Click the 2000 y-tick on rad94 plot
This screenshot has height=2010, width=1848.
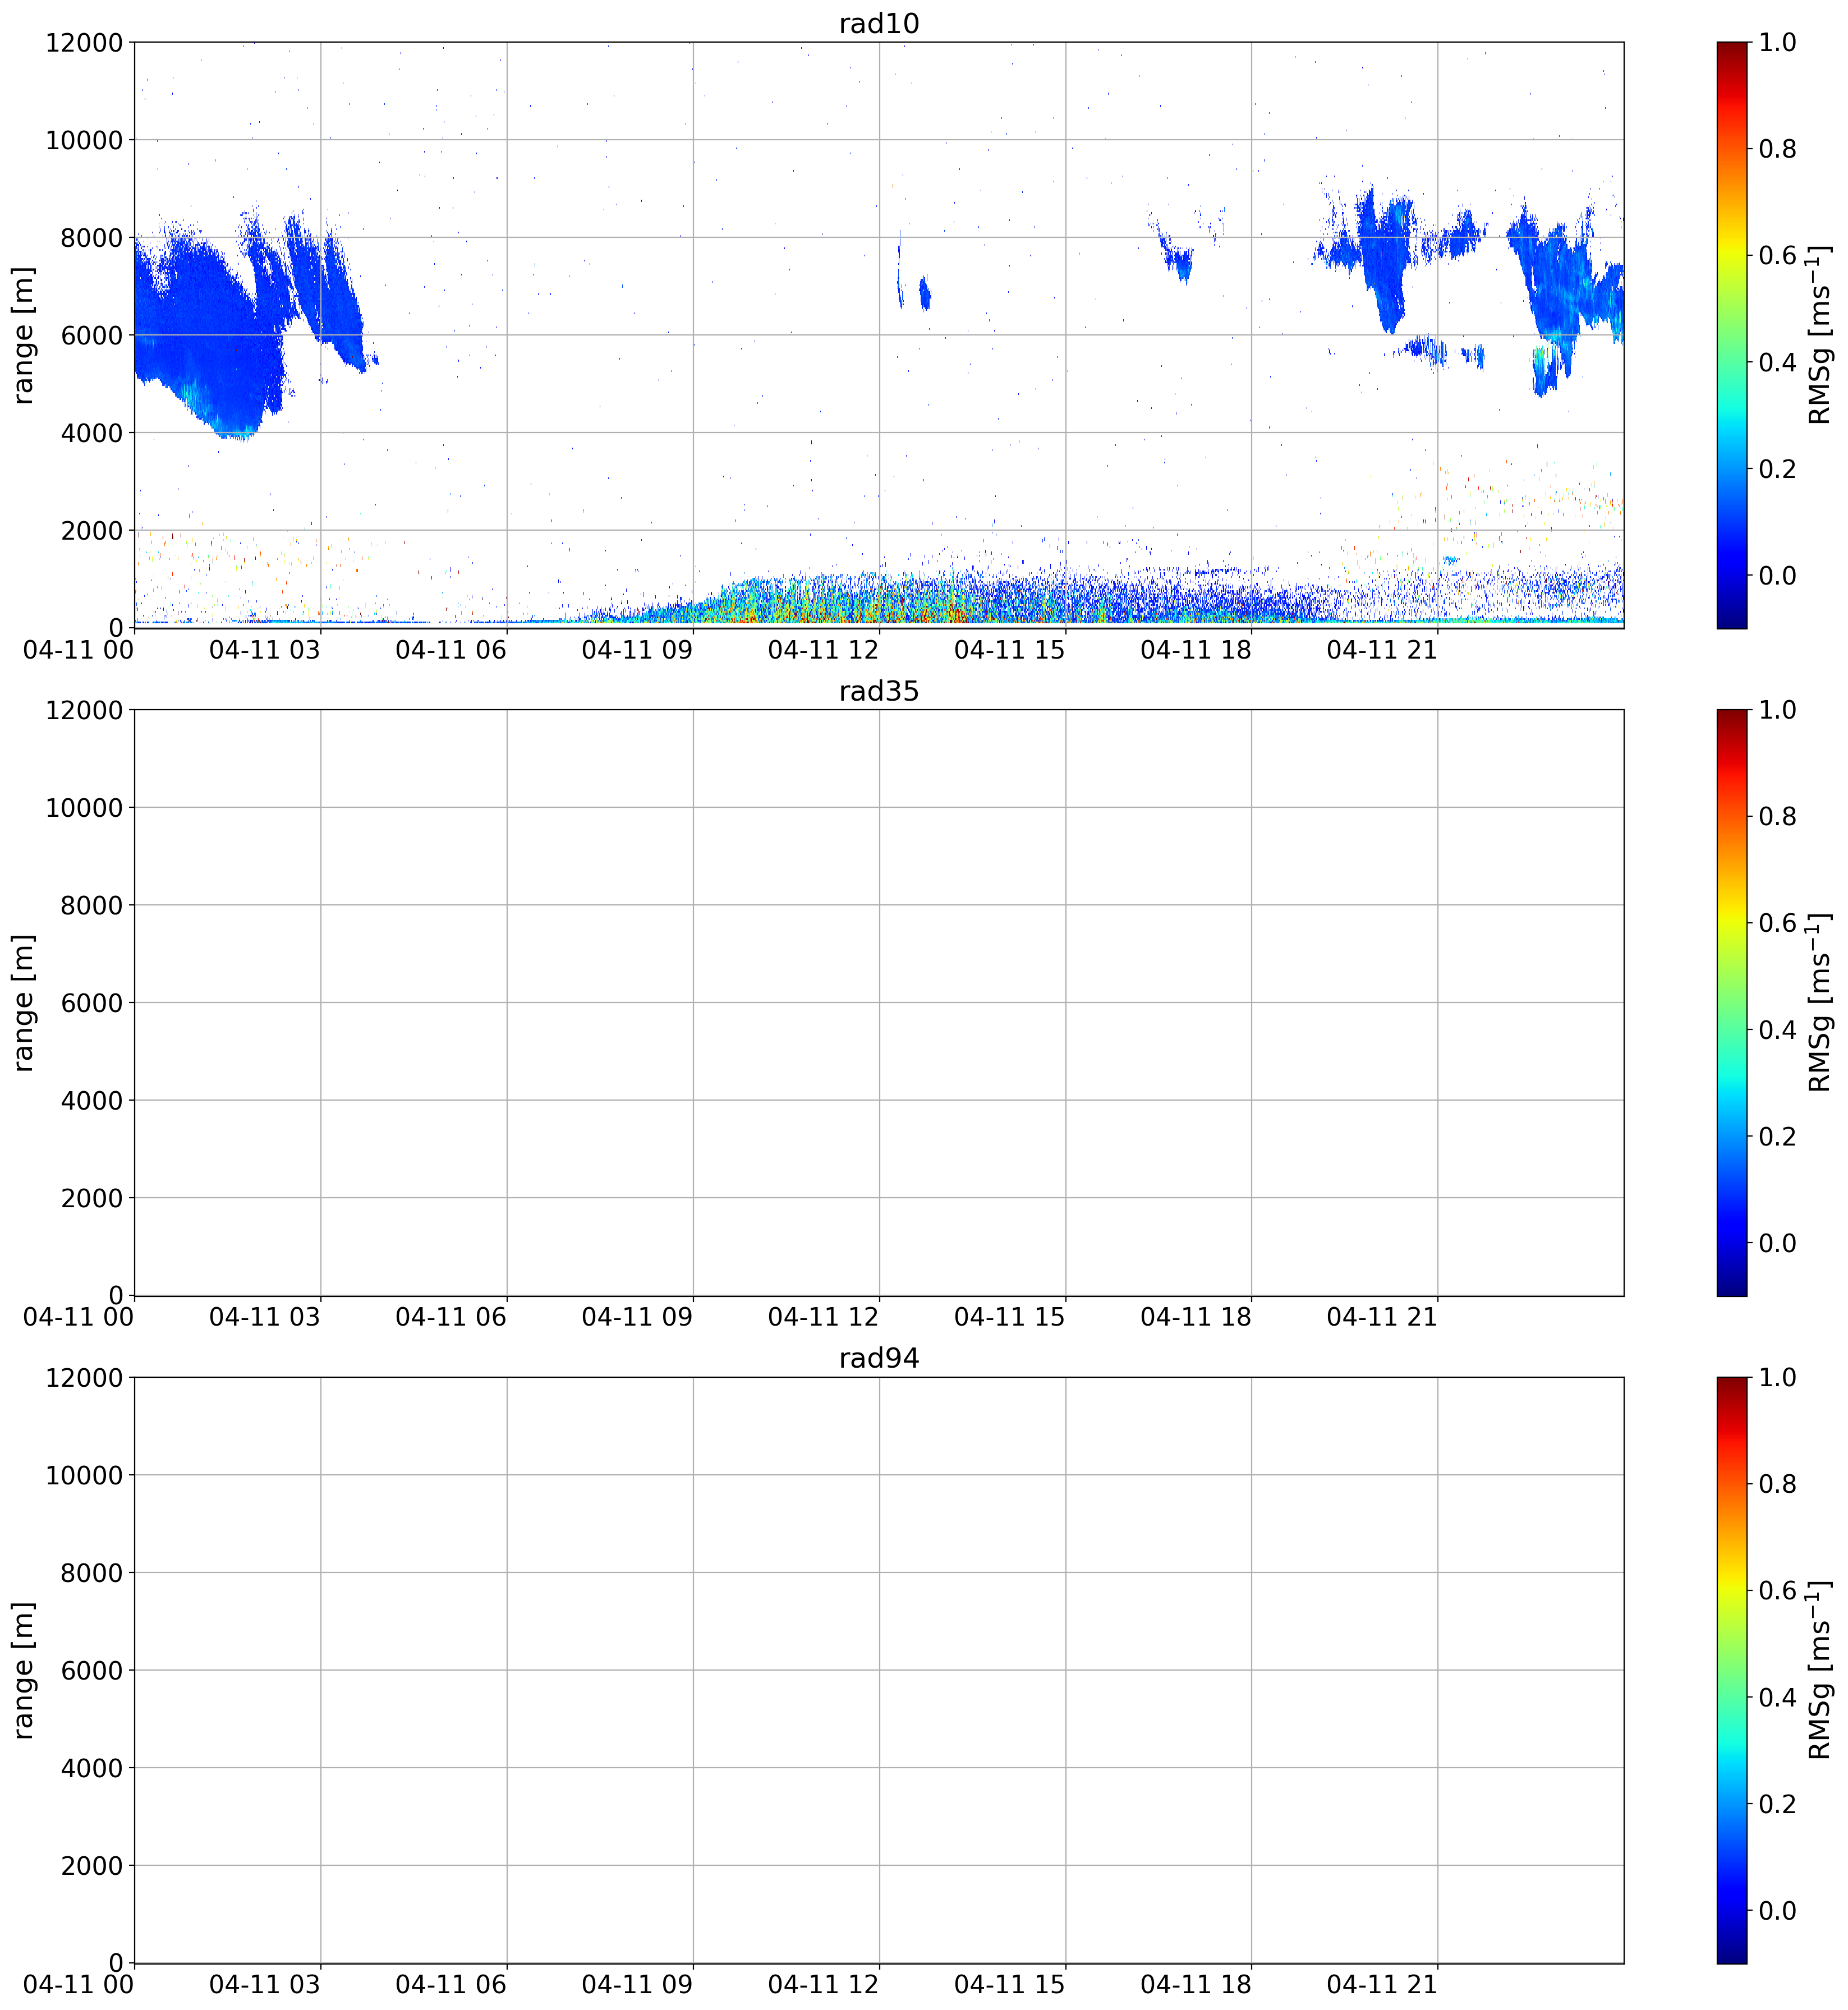[x=92, y=1866]
